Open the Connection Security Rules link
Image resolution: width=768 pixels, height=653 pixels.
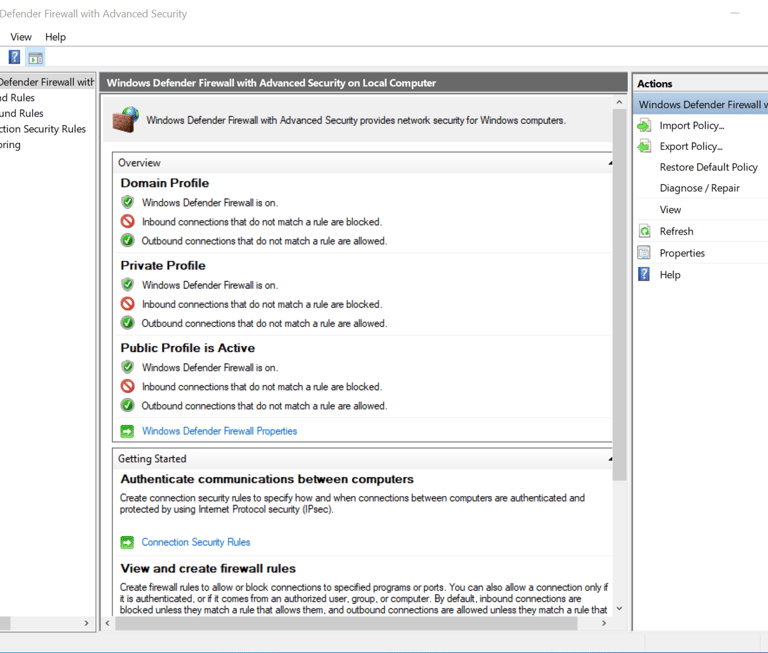[x=196, y=542]
